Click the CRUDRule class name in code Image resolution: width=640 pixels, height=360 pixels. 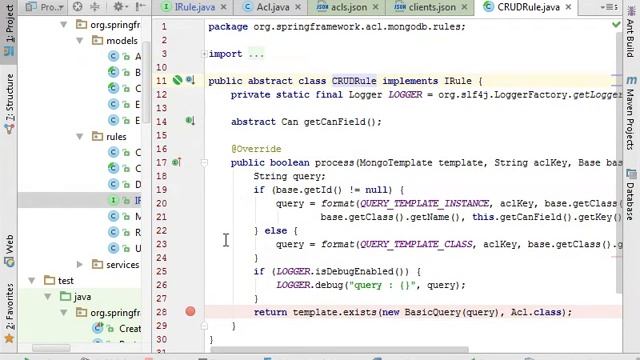[354, 81]
